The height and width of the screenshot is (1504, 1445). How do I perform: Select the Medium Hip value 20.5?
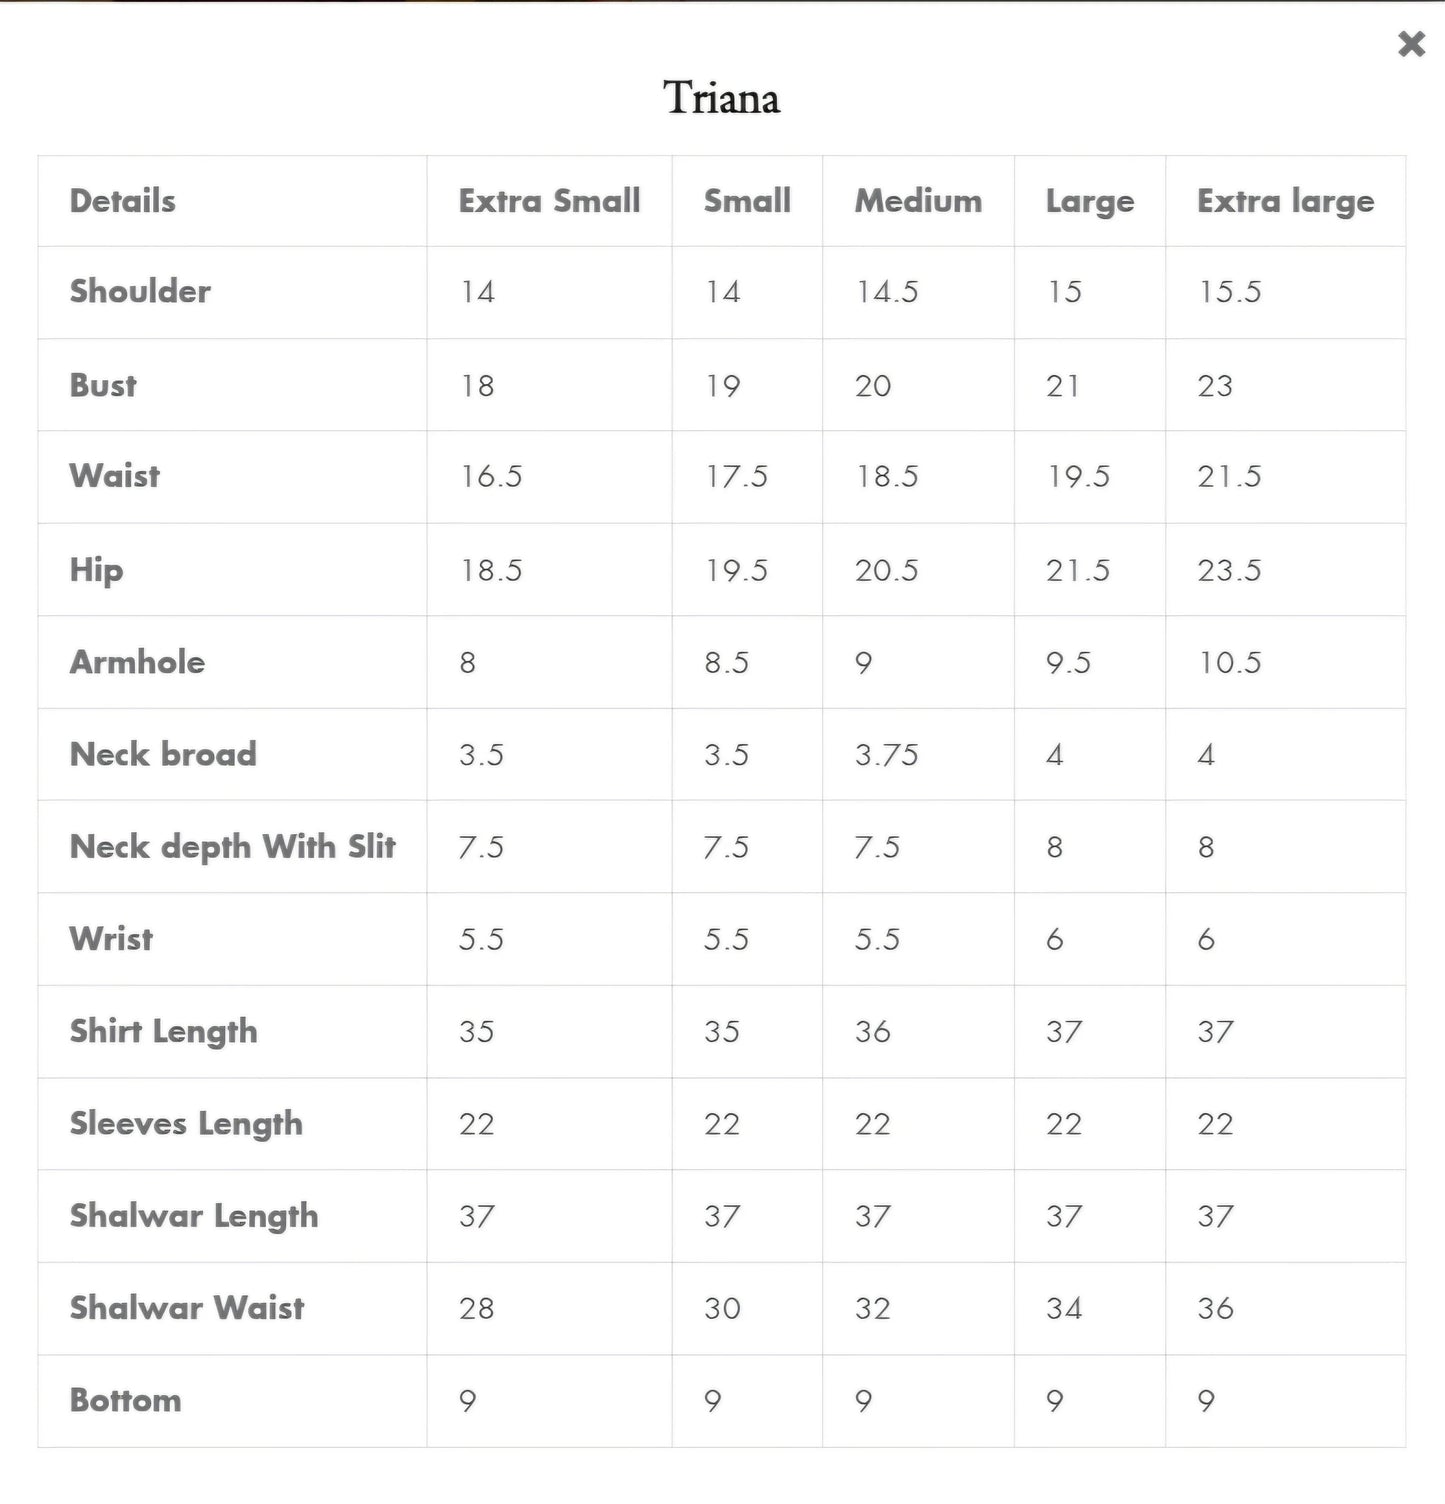coord(886,571)
